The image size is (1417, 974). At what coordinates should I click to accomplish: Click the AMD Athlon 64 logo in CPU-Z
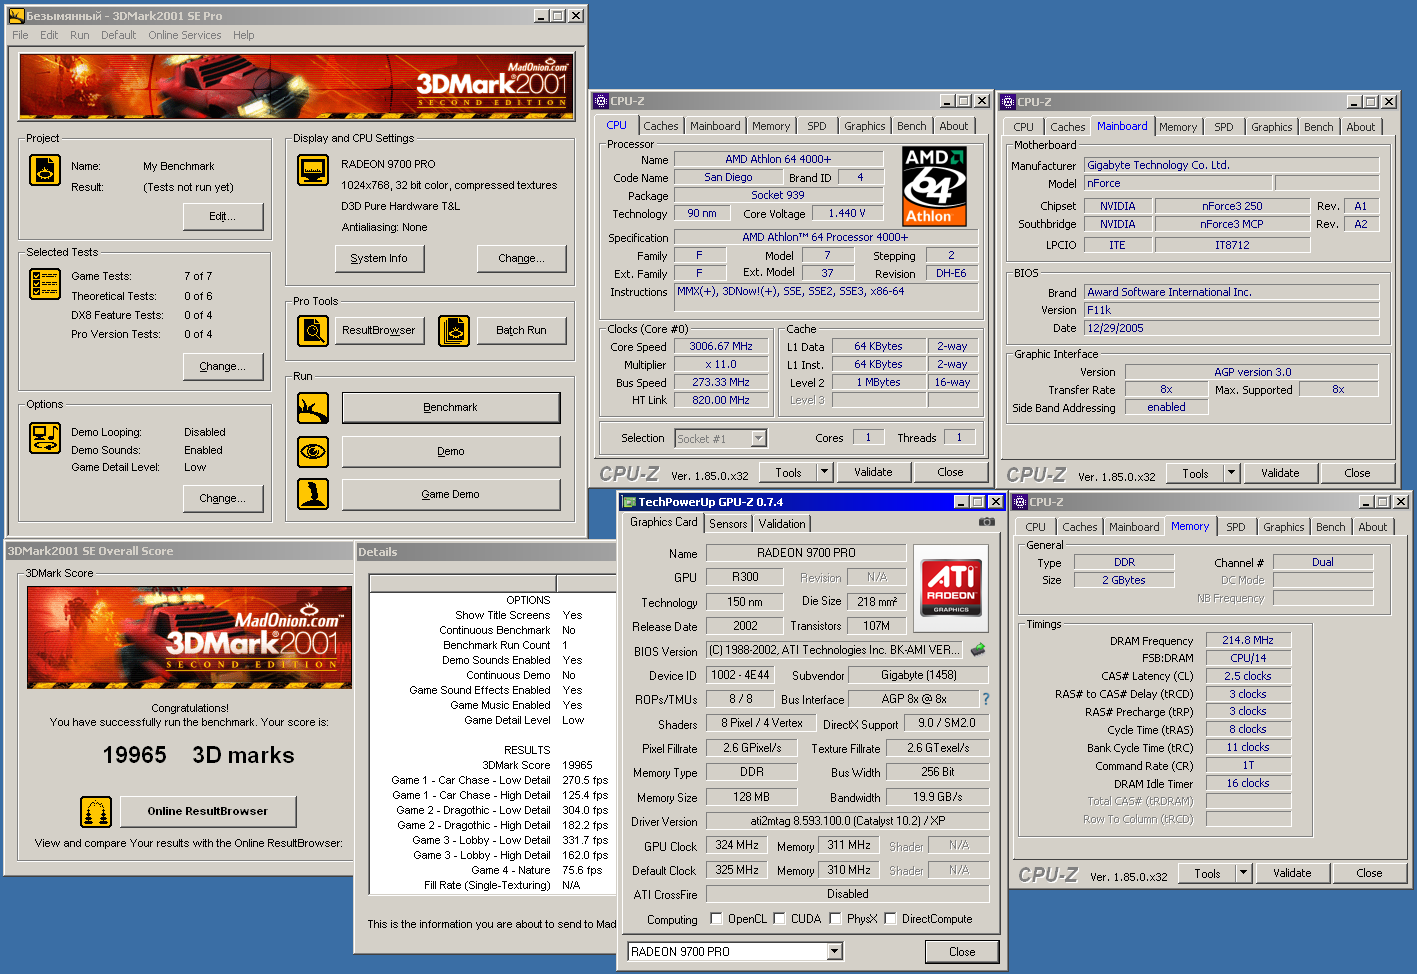[935, 185]
